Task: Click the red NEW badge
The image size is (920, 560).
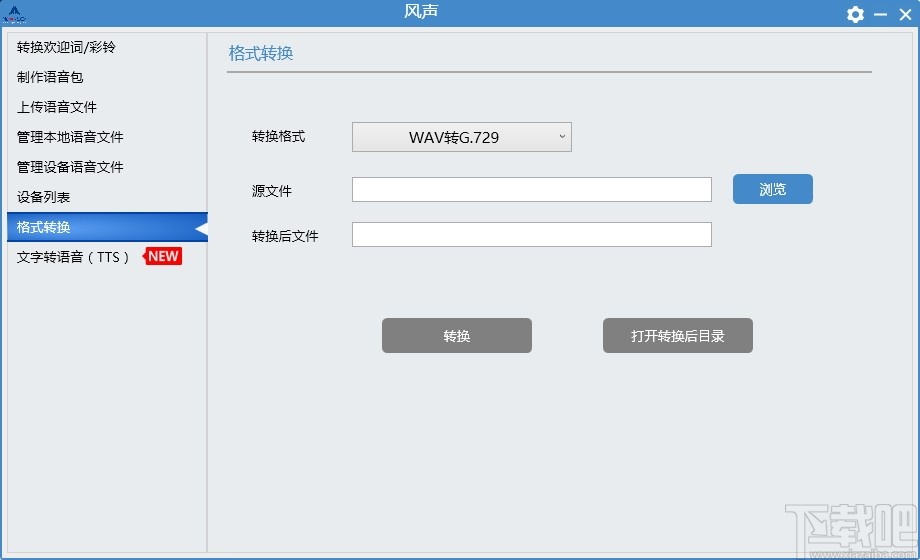Action: click(x=163, y=257)
